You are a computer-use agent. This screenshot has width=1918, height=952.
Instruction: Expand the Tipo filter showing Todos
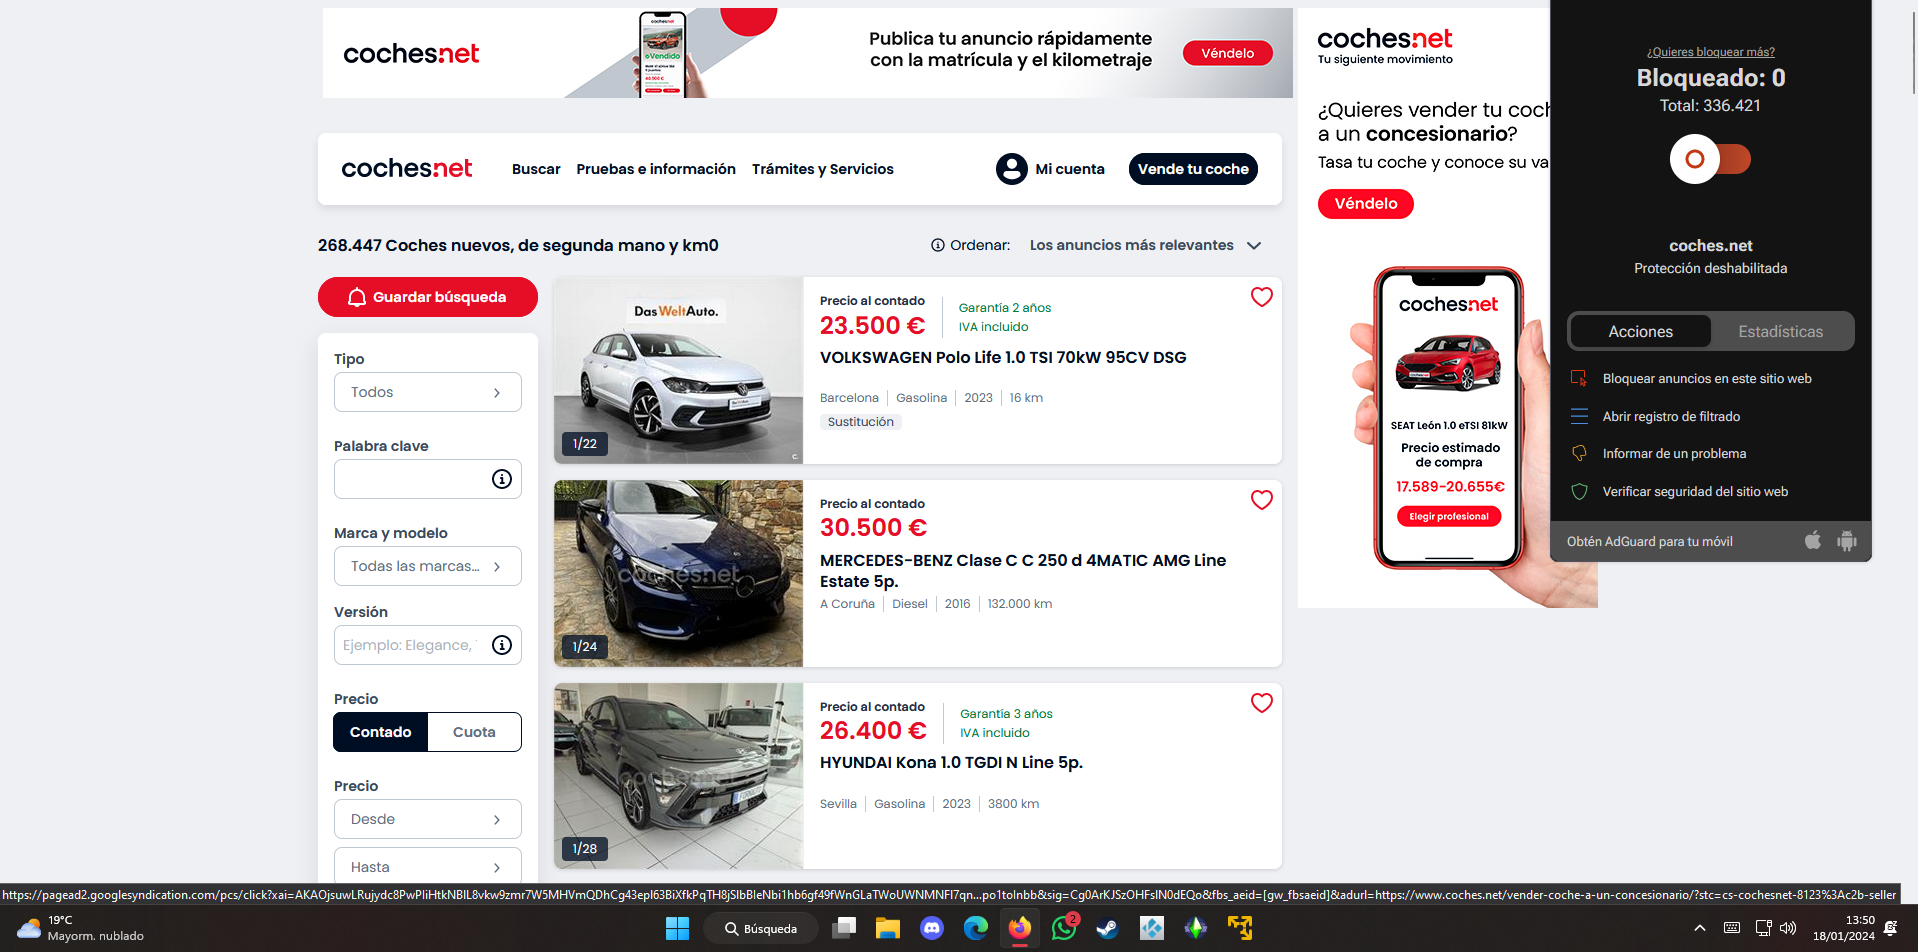pyautogui.click(x=427, y=391)
